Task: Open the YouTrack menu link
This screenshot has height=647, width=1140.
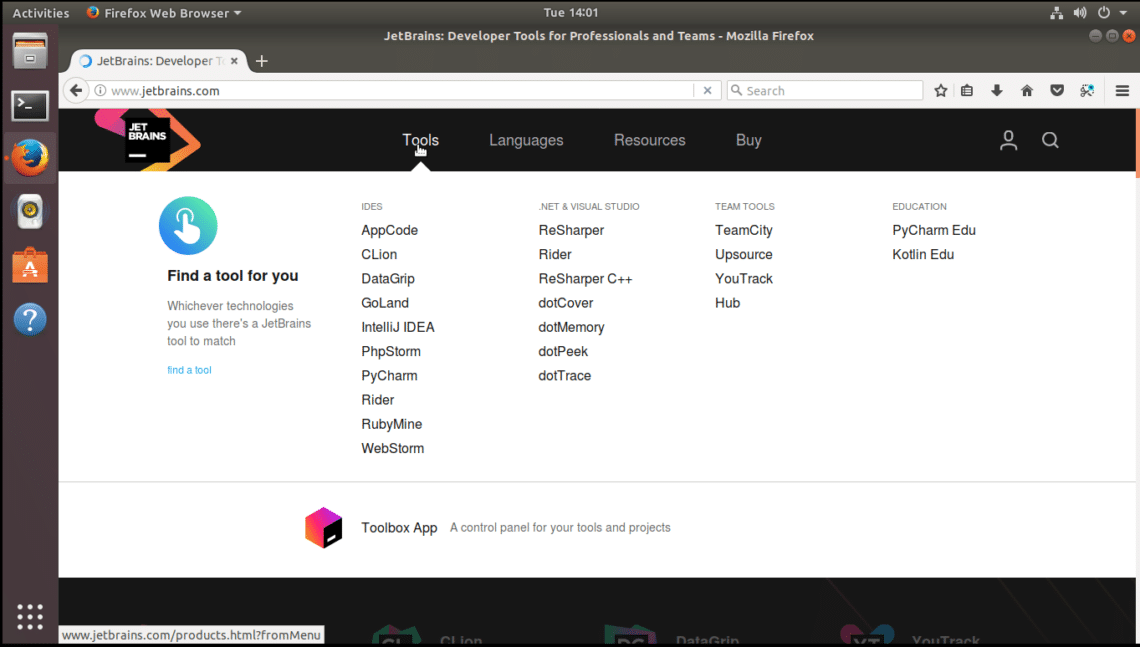Action: [744, 278]
